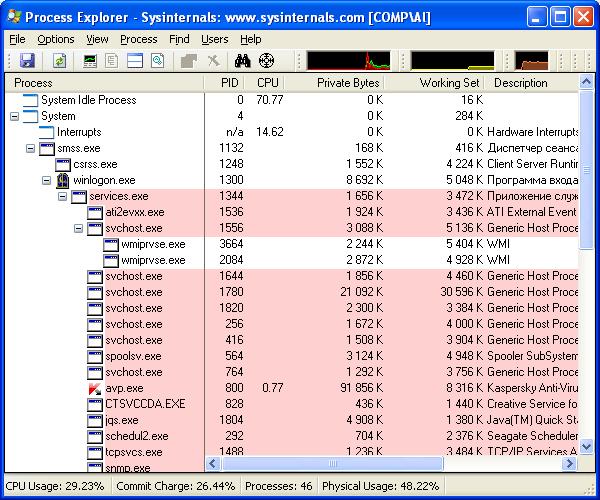Open the Options menu

tap(56, 39)
